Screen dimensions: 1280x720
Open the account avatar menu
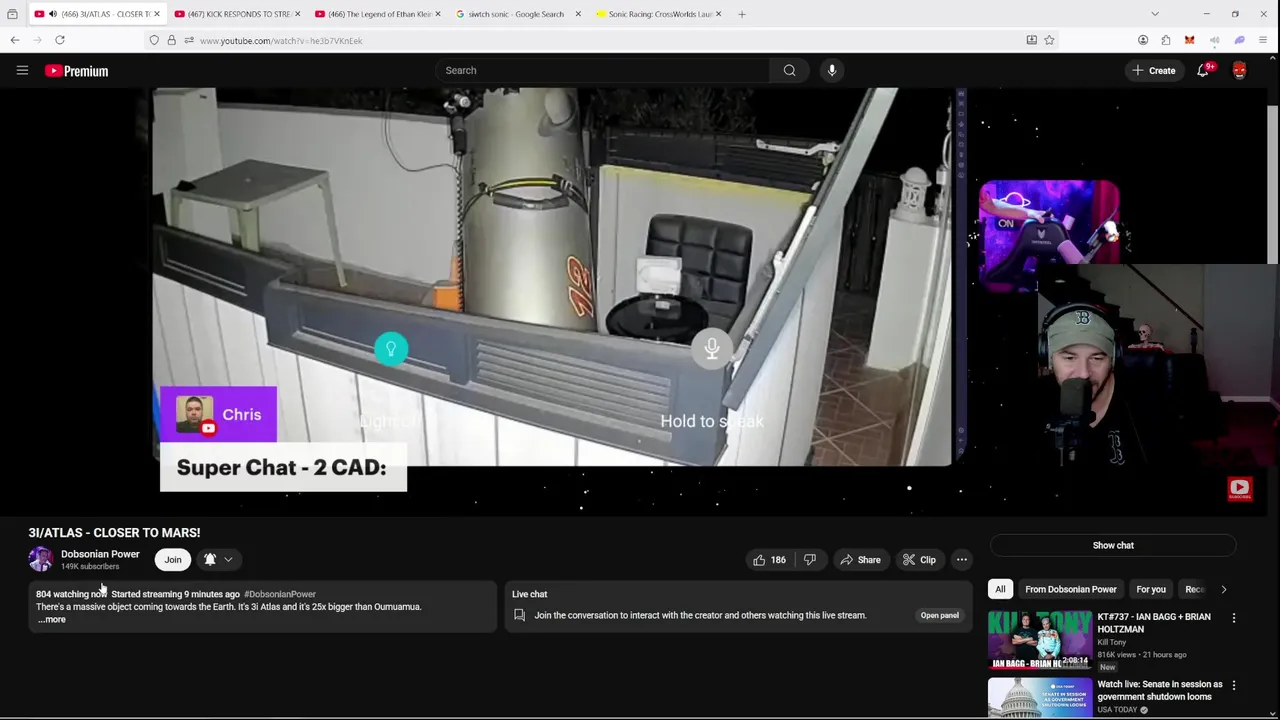click(1239, 70)
